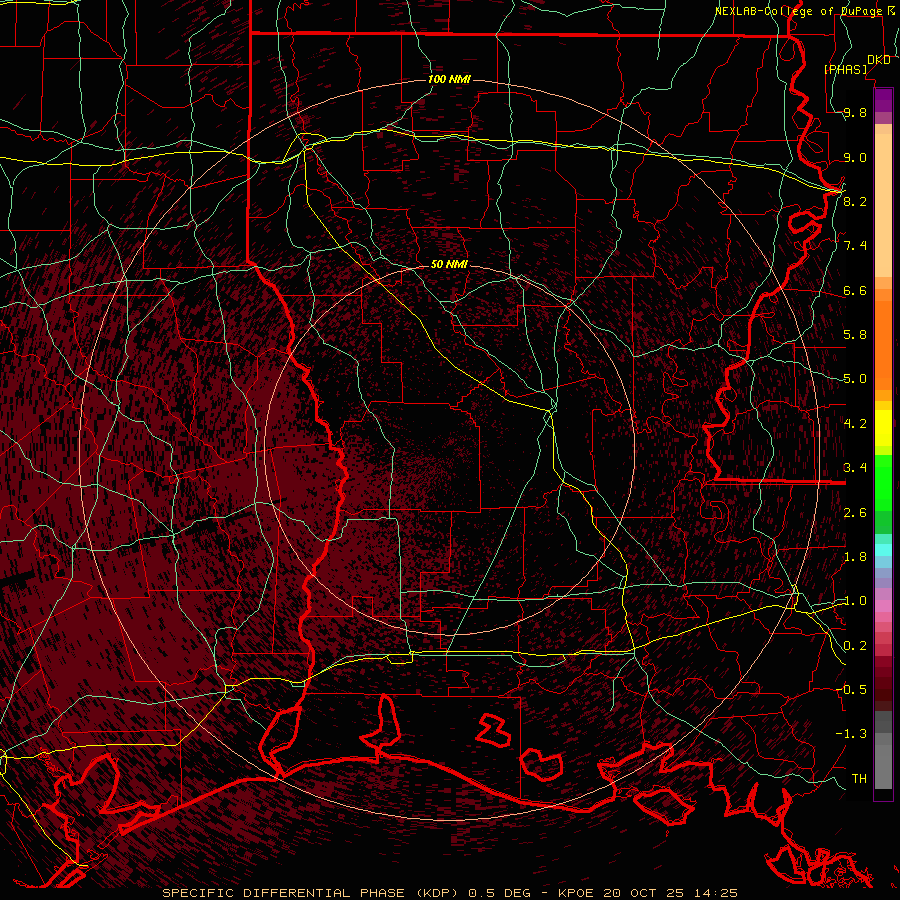Click the 5.0 value on the color scale

tap(855, 379)
